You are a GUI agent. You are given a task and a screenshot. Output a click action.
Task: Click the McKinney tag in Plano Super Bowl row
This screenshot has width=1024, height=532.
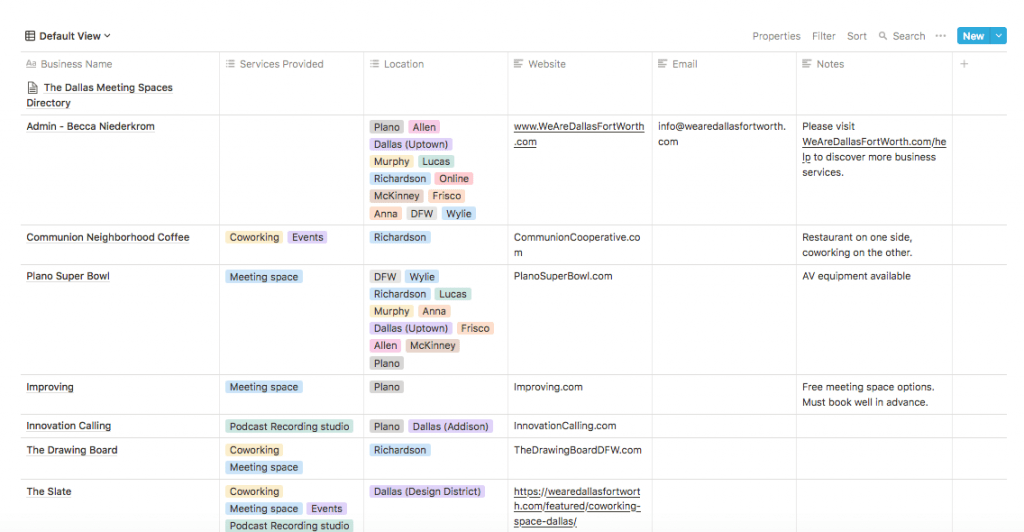pos(432,345)
